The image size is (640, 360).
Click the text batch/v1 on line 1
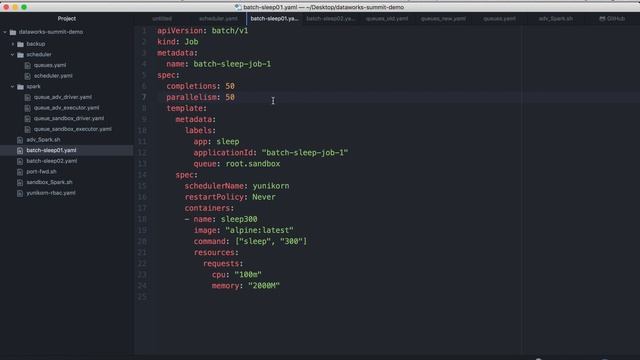pyautogui.click(x=230, y=31)
